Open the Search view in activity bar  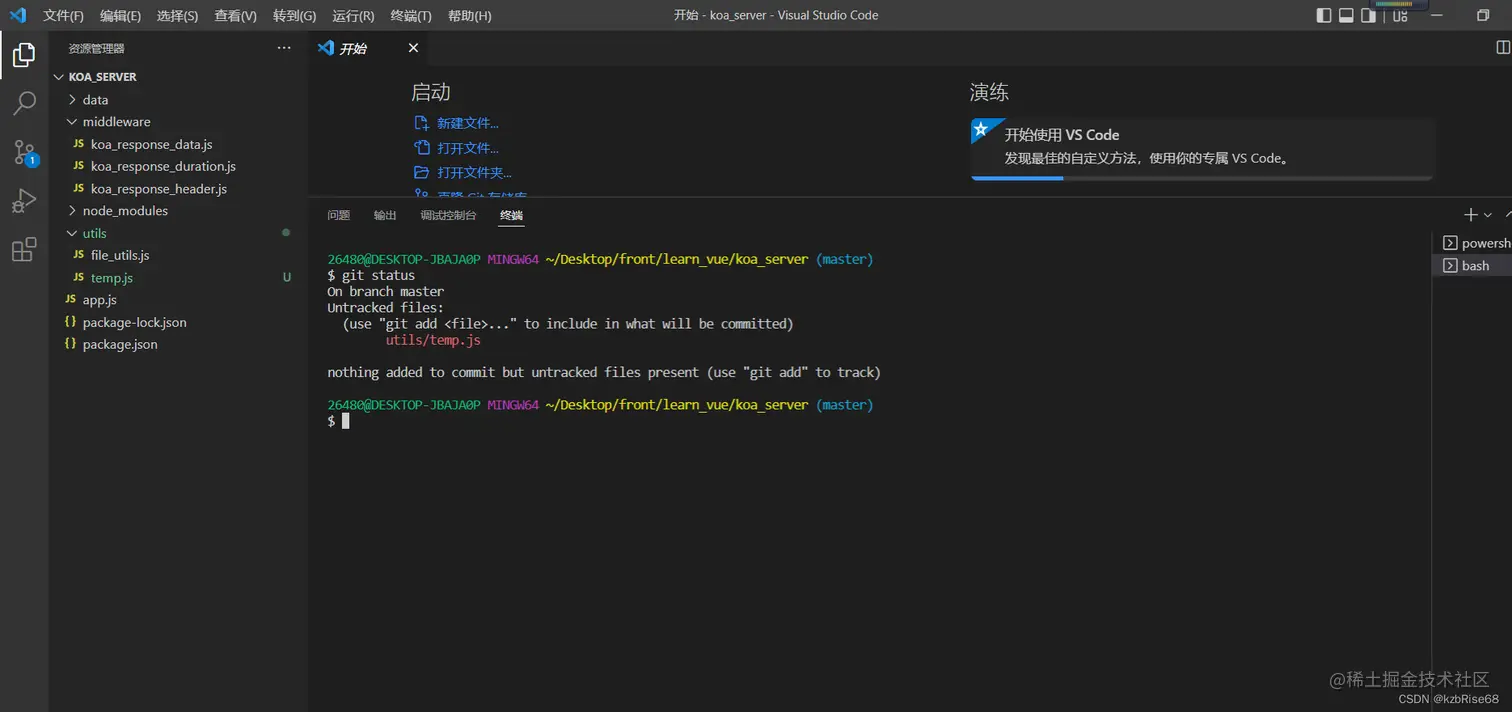[24, 103]
